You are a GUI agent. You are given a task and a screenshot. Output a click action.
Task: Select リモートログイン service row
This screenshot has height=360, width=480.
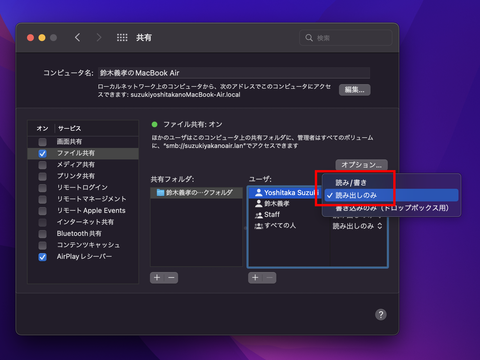click(x=83, y=188)
